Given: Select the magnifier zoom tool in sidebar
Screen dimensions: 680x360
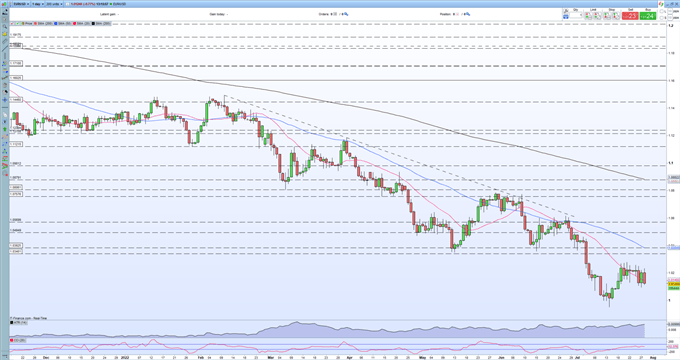Looking at the screenshot, I should click(x=5, y=26).
